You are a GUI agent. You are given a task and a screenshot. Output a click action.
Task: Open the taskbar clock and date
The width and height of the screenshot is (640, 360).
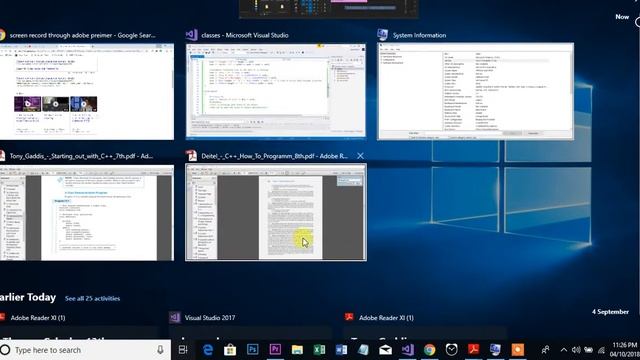point(624,350)
